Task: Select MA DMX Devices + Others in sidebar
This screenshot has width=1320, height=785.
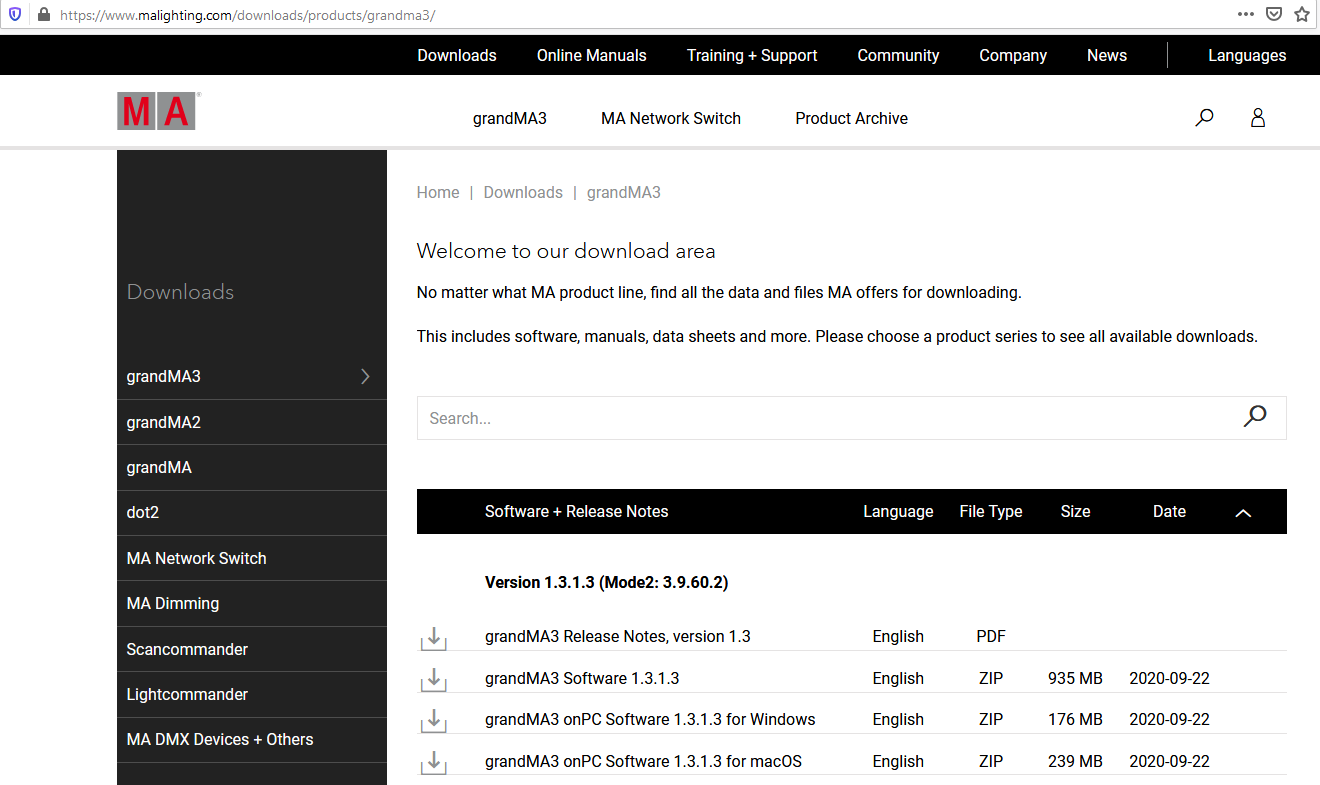Action: pyautogui.click(x=252, y=739)
